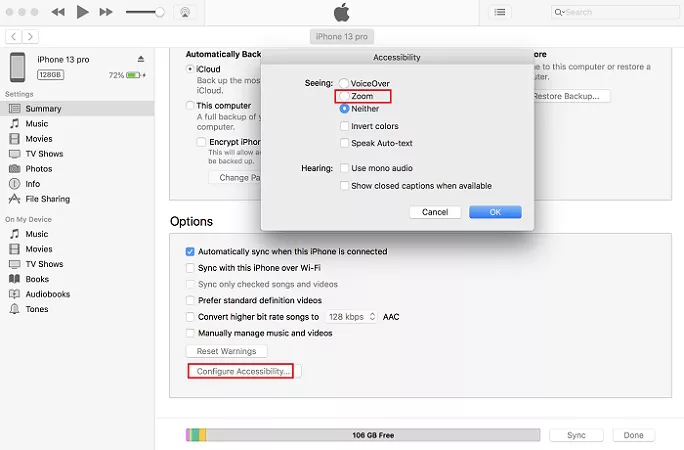Skip forward with the fast-forward button
The image size is (684, 450).
[106, 12]
